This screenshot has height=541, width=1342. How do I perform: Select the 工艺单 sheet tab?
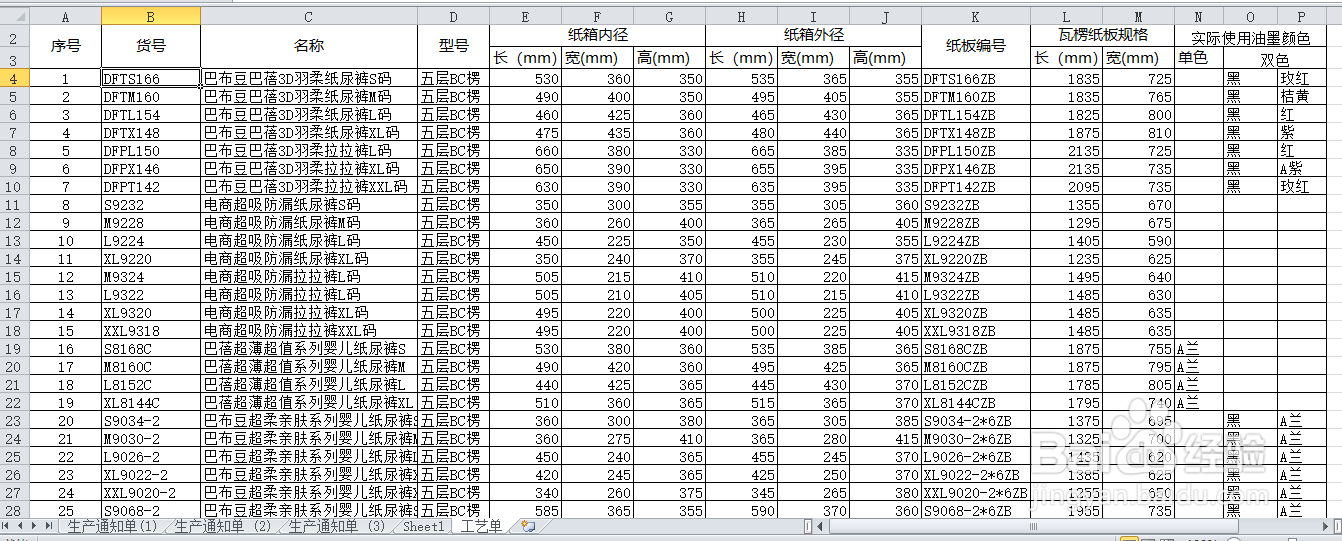tap(481, 526)
